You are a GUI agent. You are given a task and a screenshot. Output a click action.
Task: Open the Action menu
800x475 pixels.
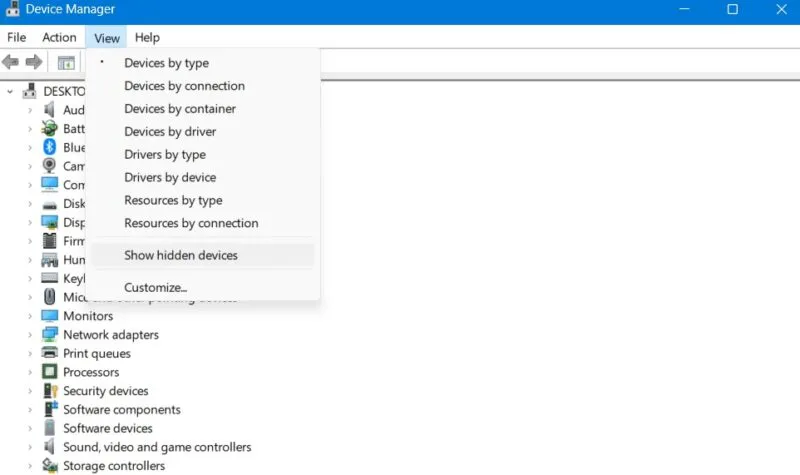(59, 38)
